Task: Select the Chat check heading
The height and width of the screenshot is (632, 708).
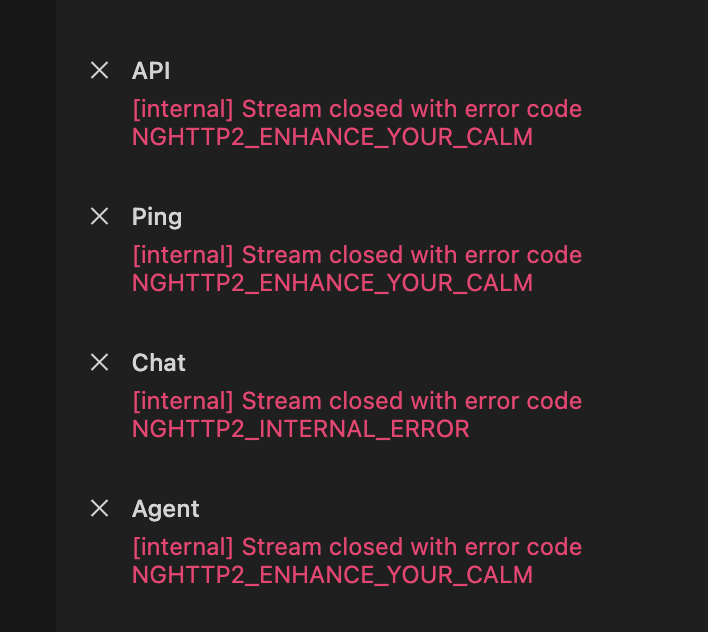Action: tap(159, 362)
